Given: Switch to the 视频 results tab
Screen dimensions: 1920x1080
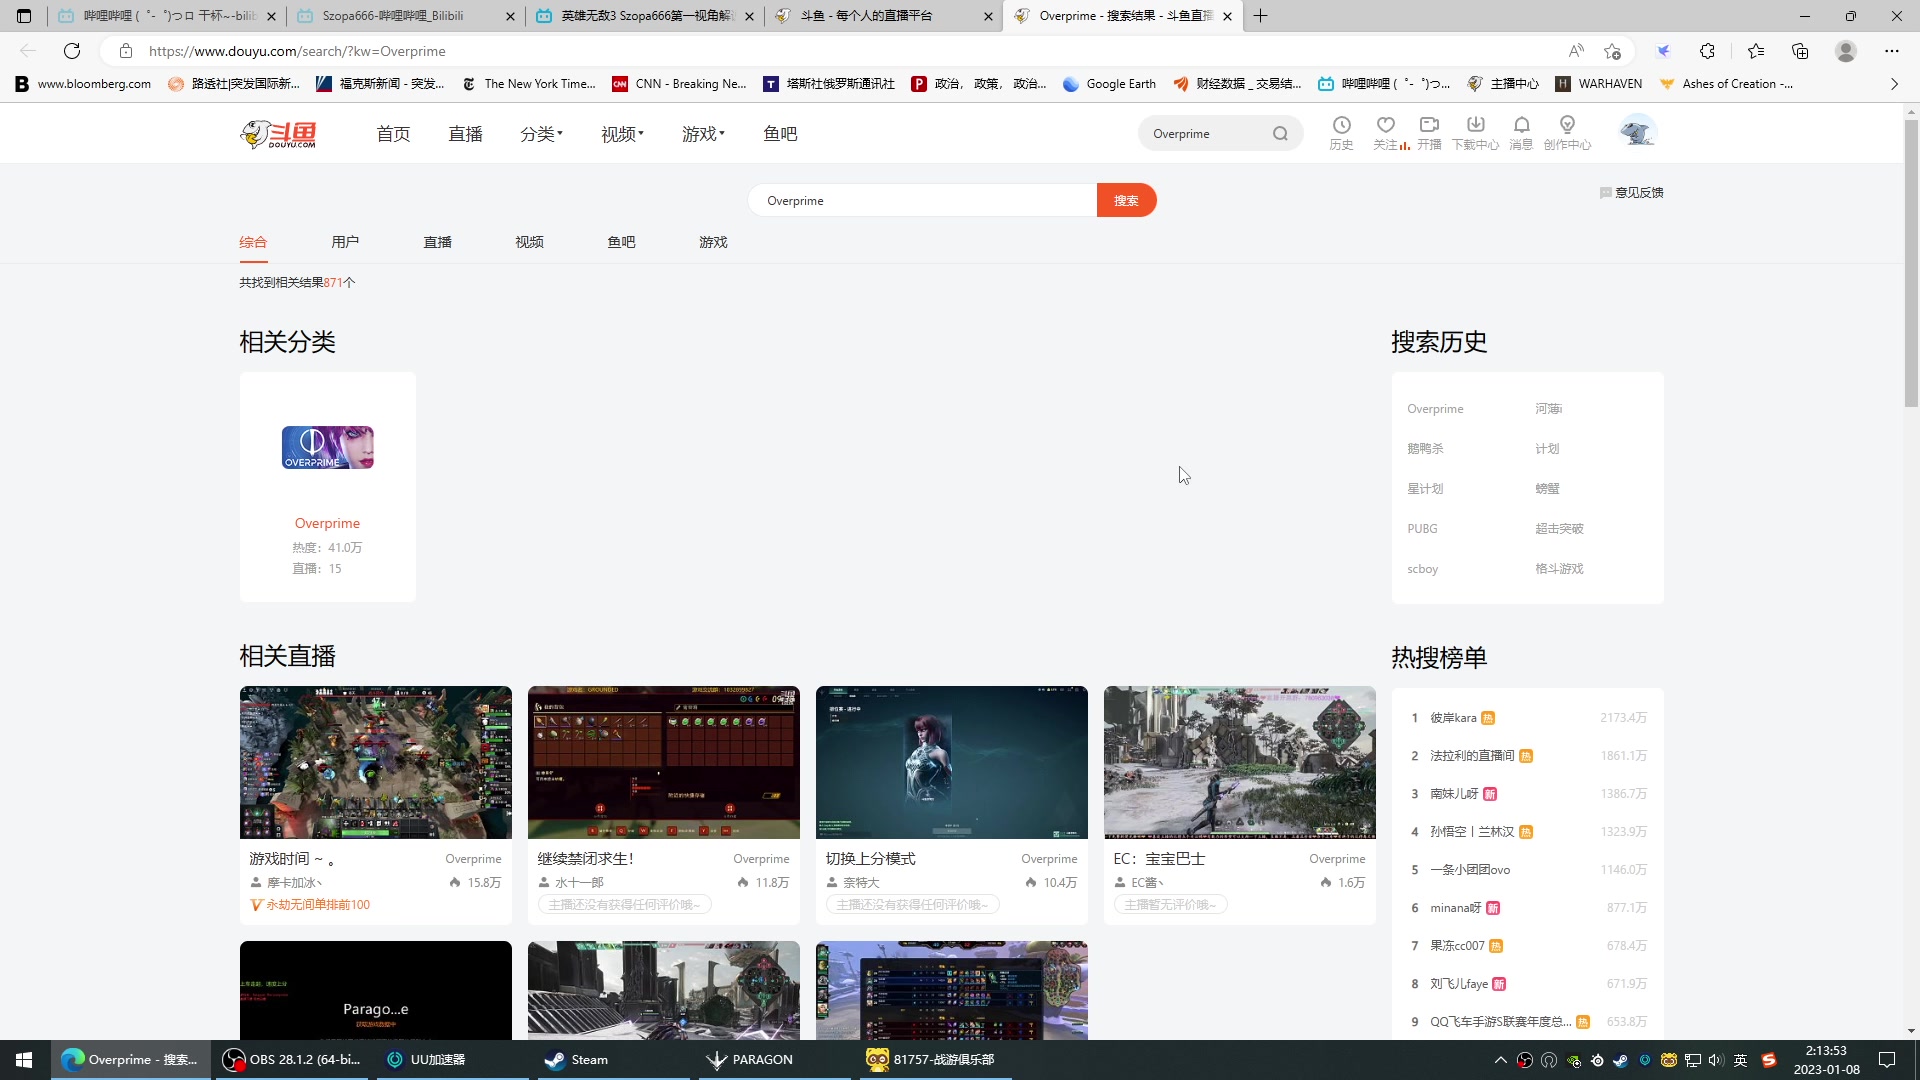Looking at the screenshot, I should click(x=529, y=242).
